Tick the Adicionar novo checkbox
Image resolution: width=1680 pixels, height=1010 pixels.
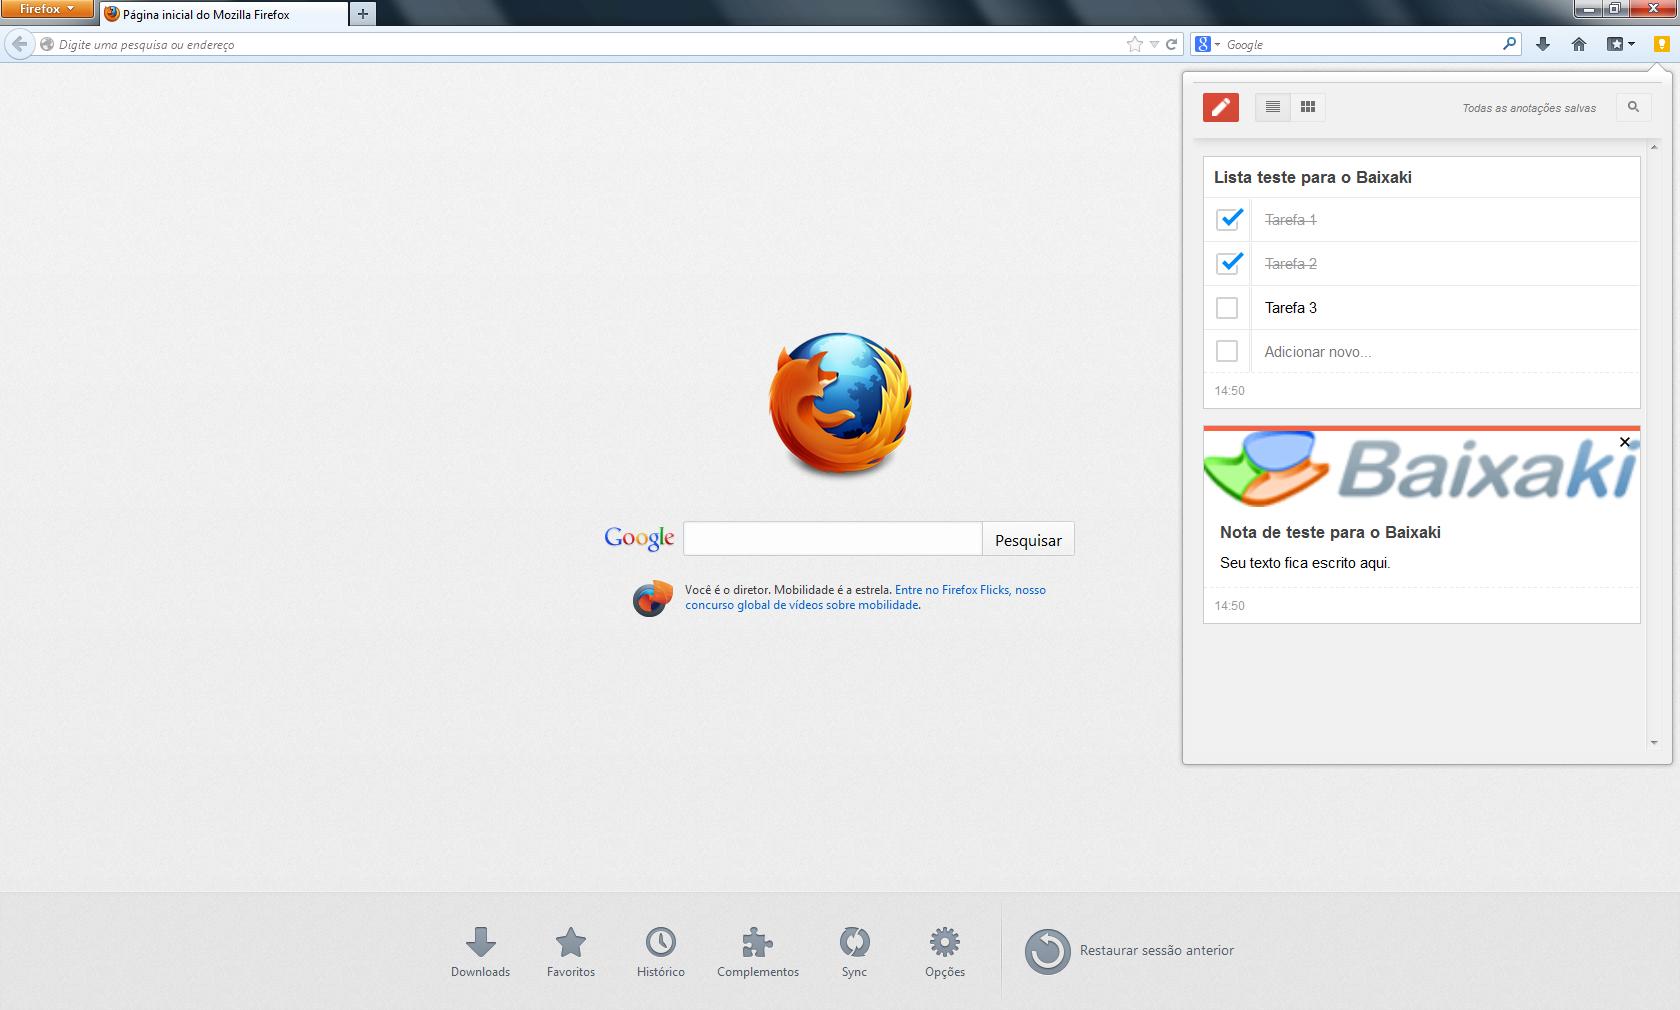(1227, 352)
